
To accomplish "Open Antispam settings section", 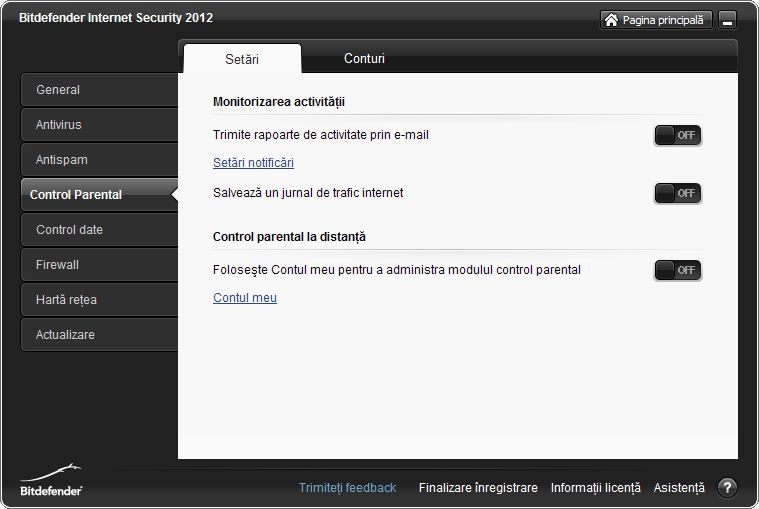I will (x=99, y=160).
